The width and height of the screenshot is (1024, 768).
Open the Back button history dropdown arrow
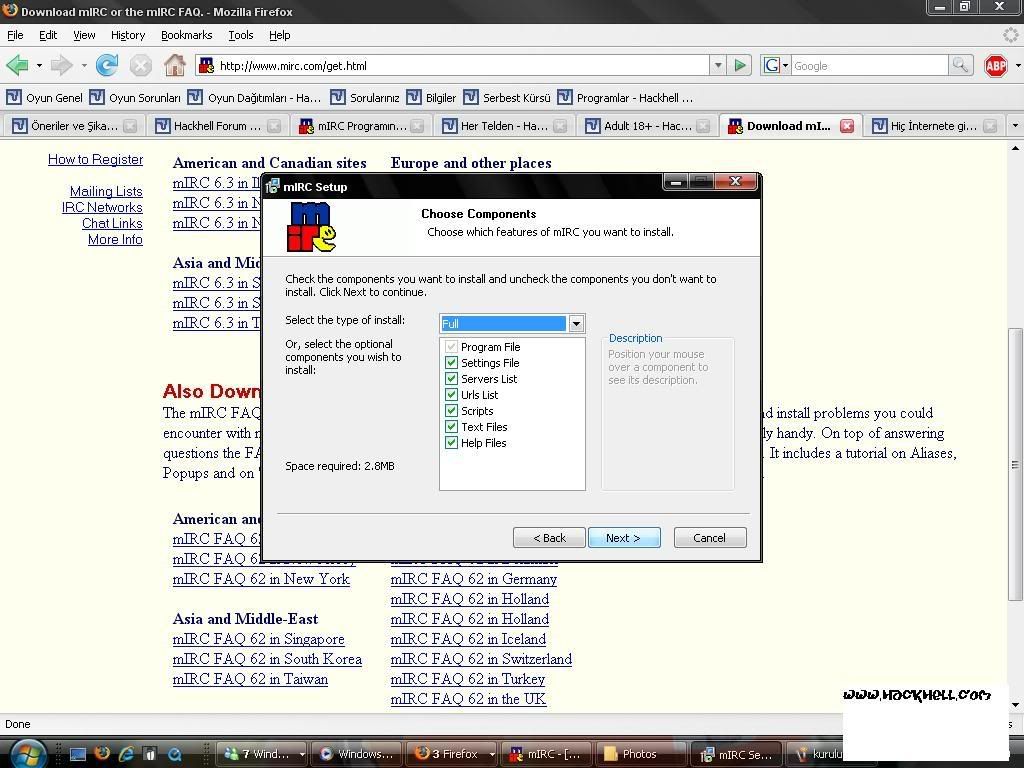click(x=39, y=65)
